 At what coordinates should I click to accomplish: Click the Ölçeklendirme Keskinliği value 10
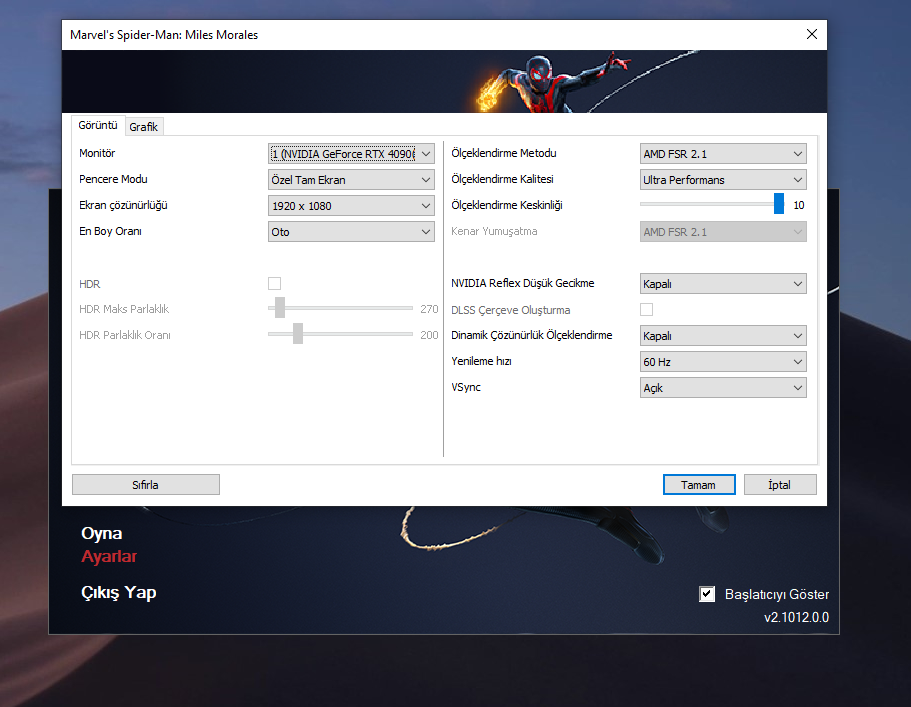click(x=799, y=205)
